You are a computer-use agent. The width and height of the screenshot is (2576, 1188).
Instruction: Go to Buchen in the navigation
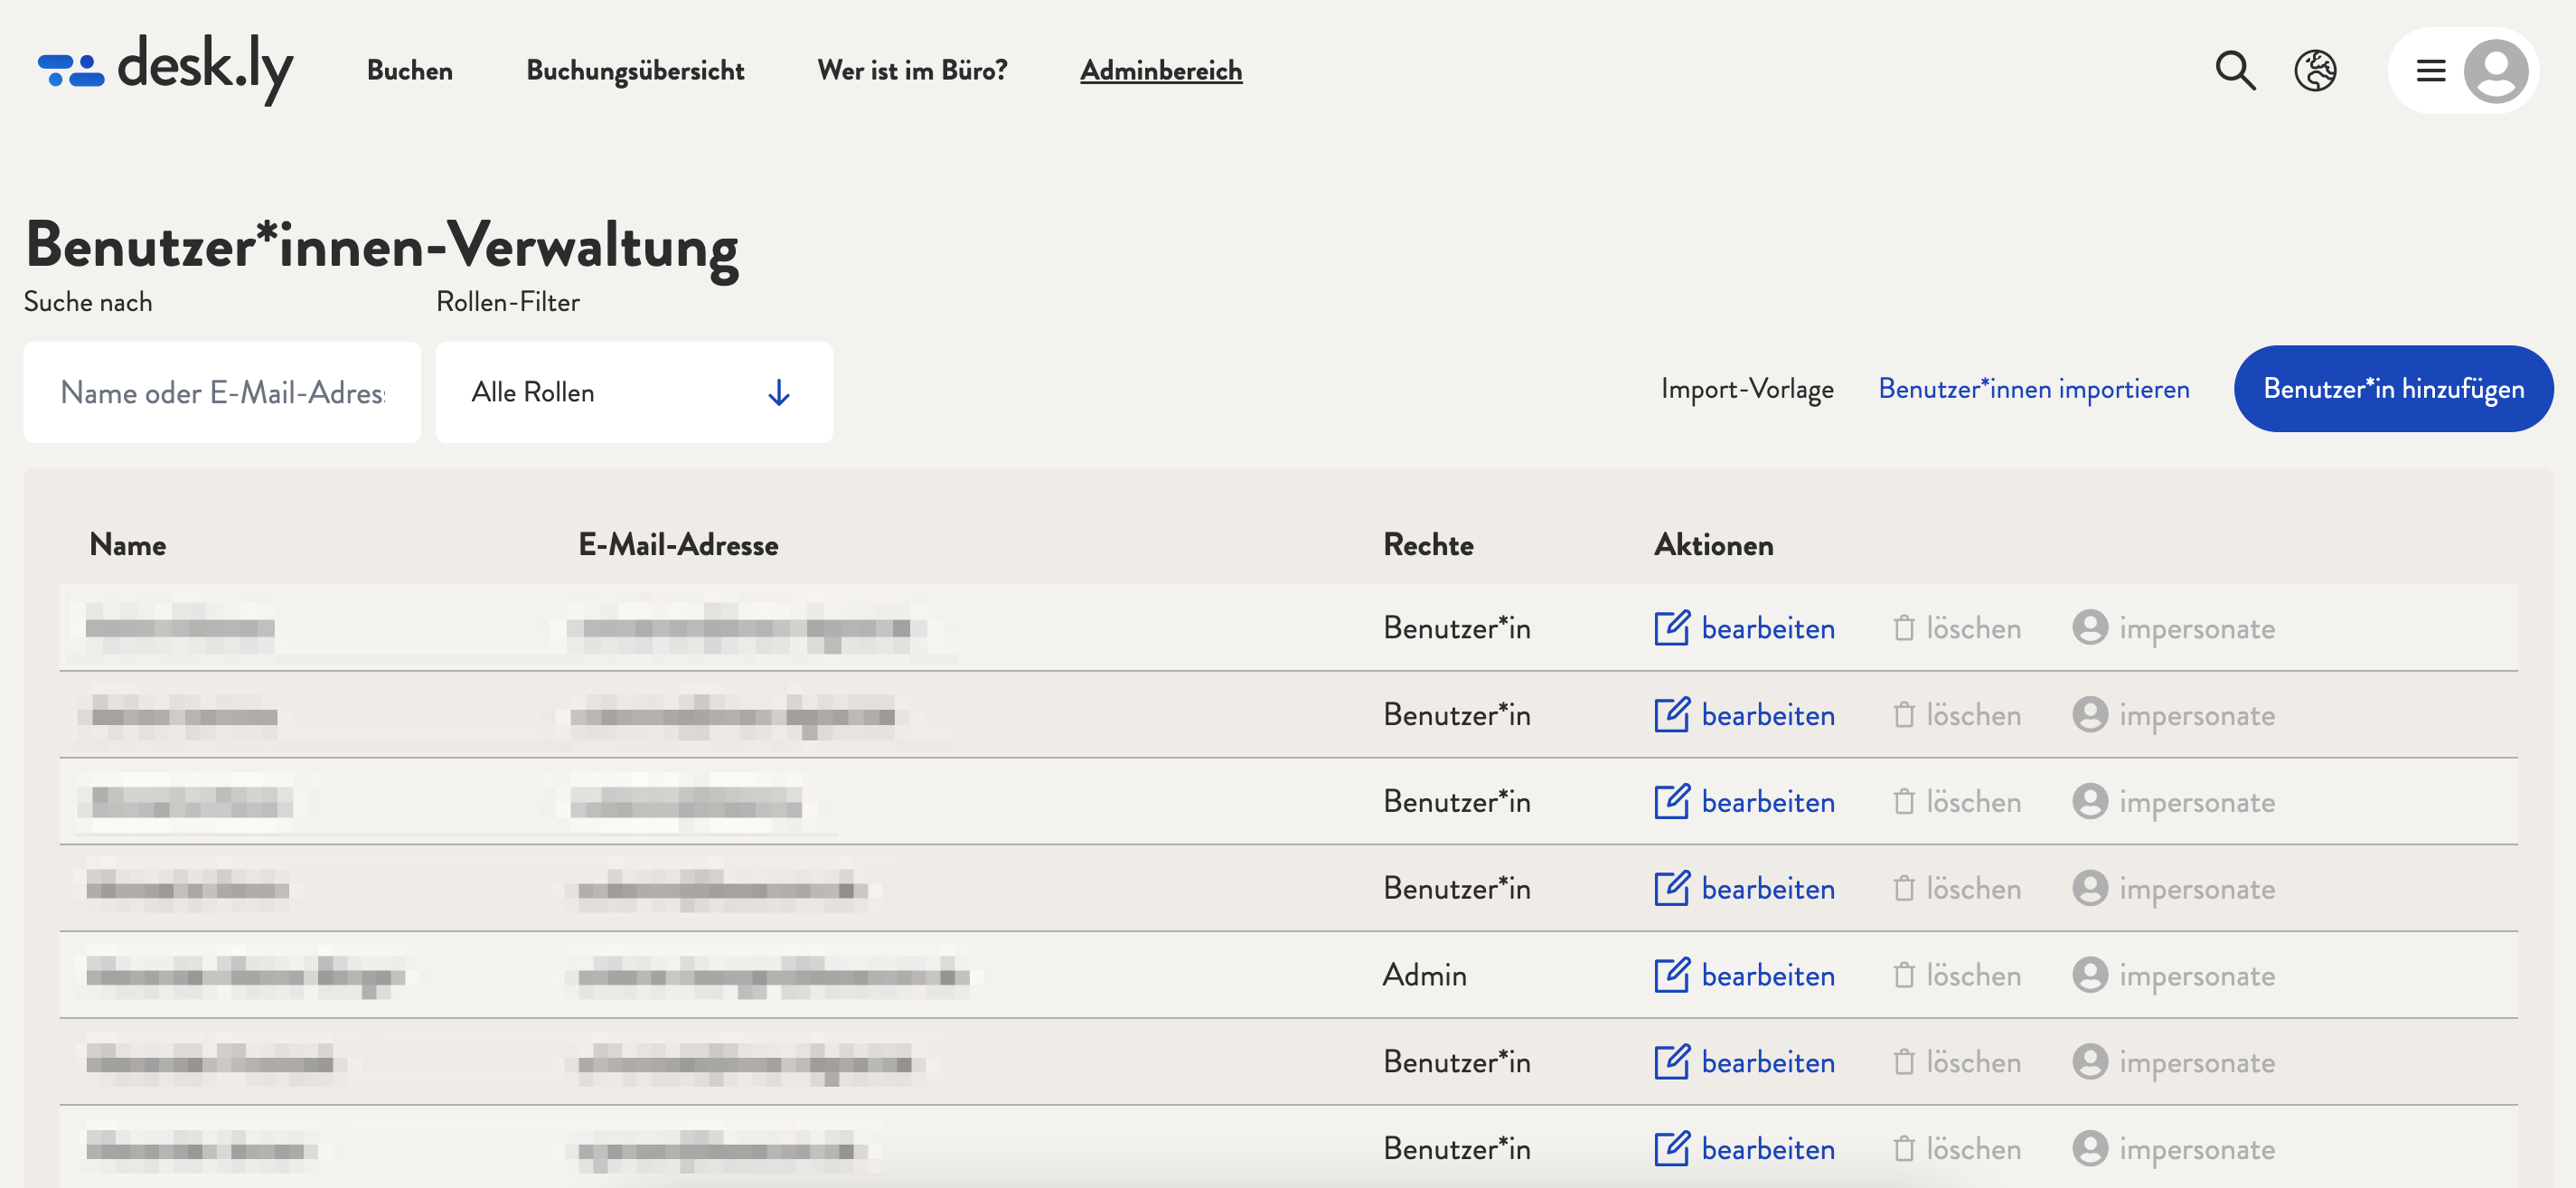pos(410,70)
